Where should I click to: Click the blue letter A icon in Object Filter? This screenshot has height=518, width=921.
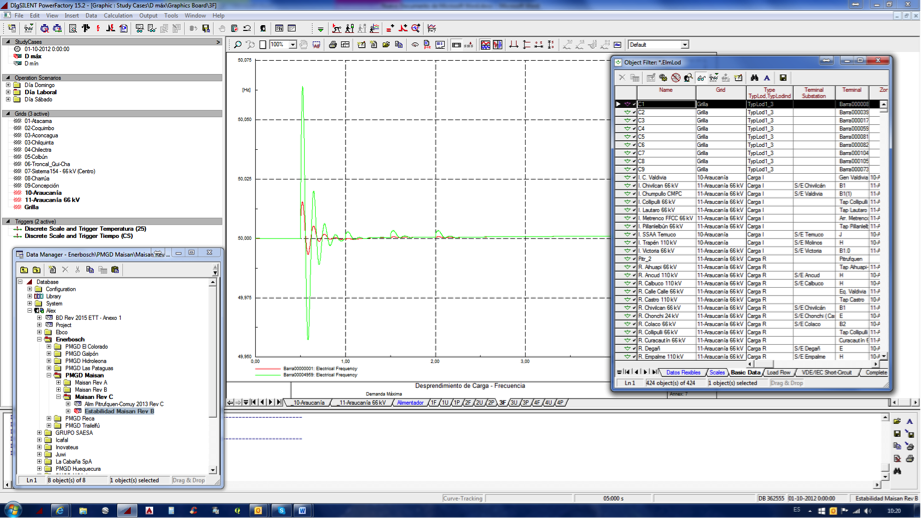[767, 78]
